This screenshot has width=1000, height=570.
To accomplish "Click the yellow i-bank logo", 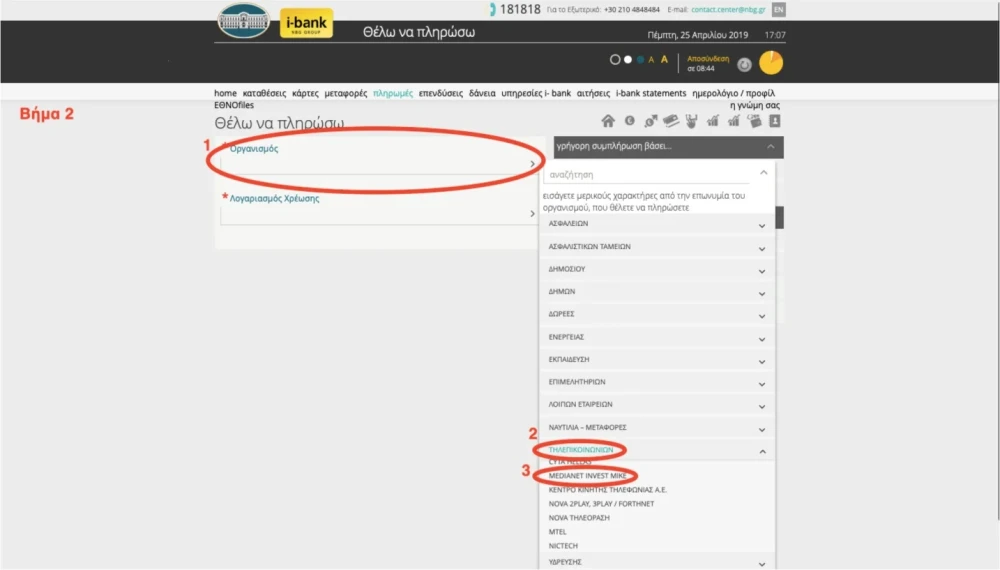I will [306, 23].
